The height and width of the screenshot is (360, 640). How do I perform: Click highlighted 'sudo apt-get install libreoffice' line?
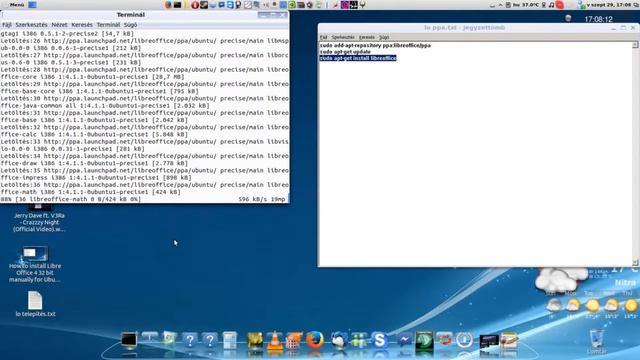click(x=358, y=58)
